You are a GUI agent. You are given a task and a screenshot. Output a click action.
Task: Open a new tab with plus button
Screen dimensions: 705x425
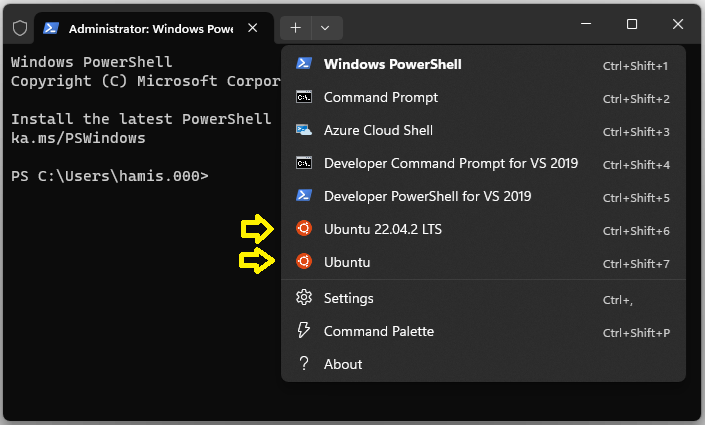[296, 28]
